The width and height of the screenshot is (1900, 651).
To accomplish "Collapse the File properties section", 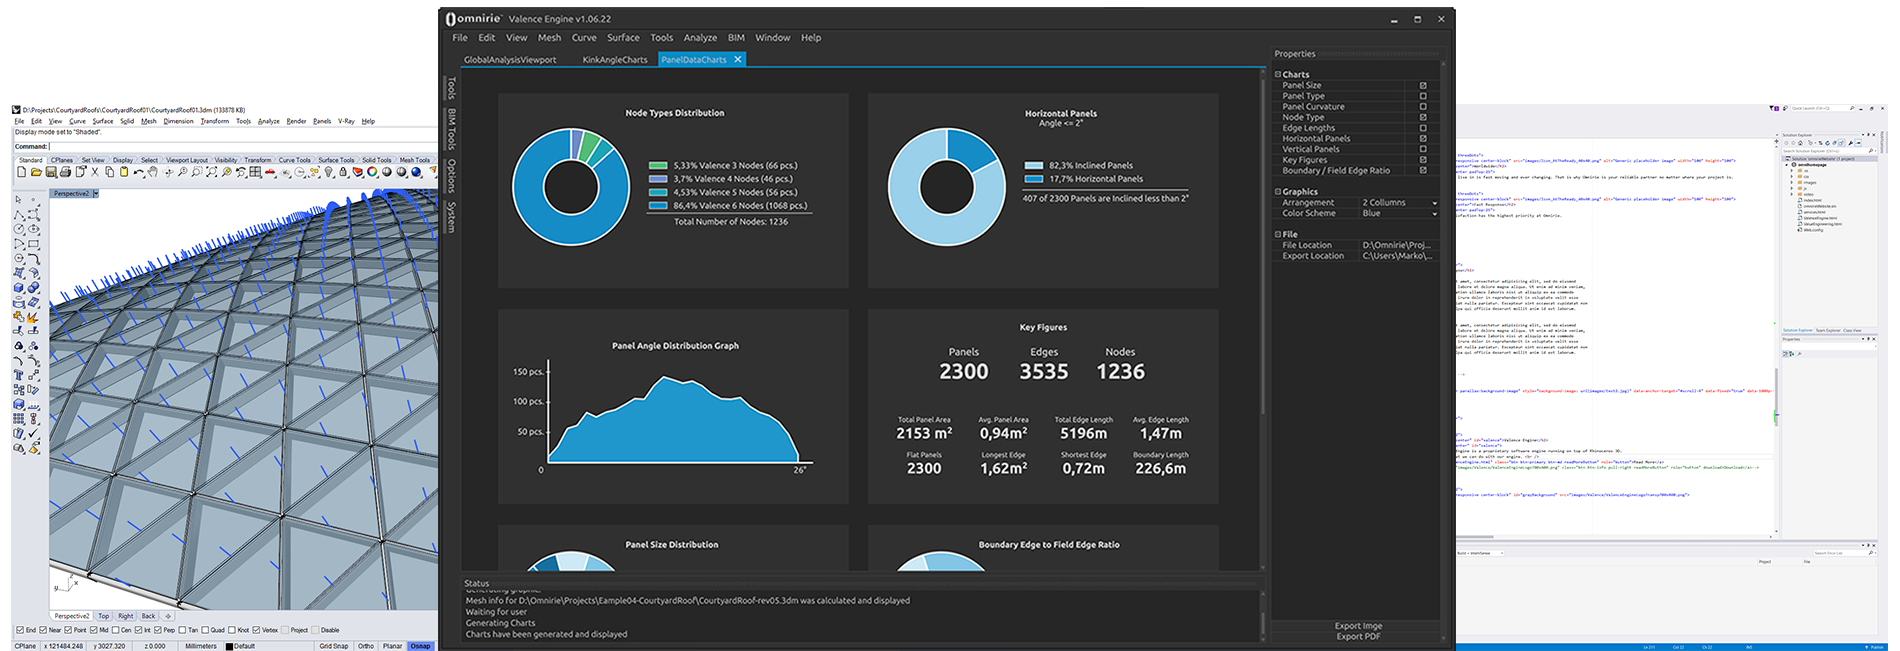I will [1278, 235].
